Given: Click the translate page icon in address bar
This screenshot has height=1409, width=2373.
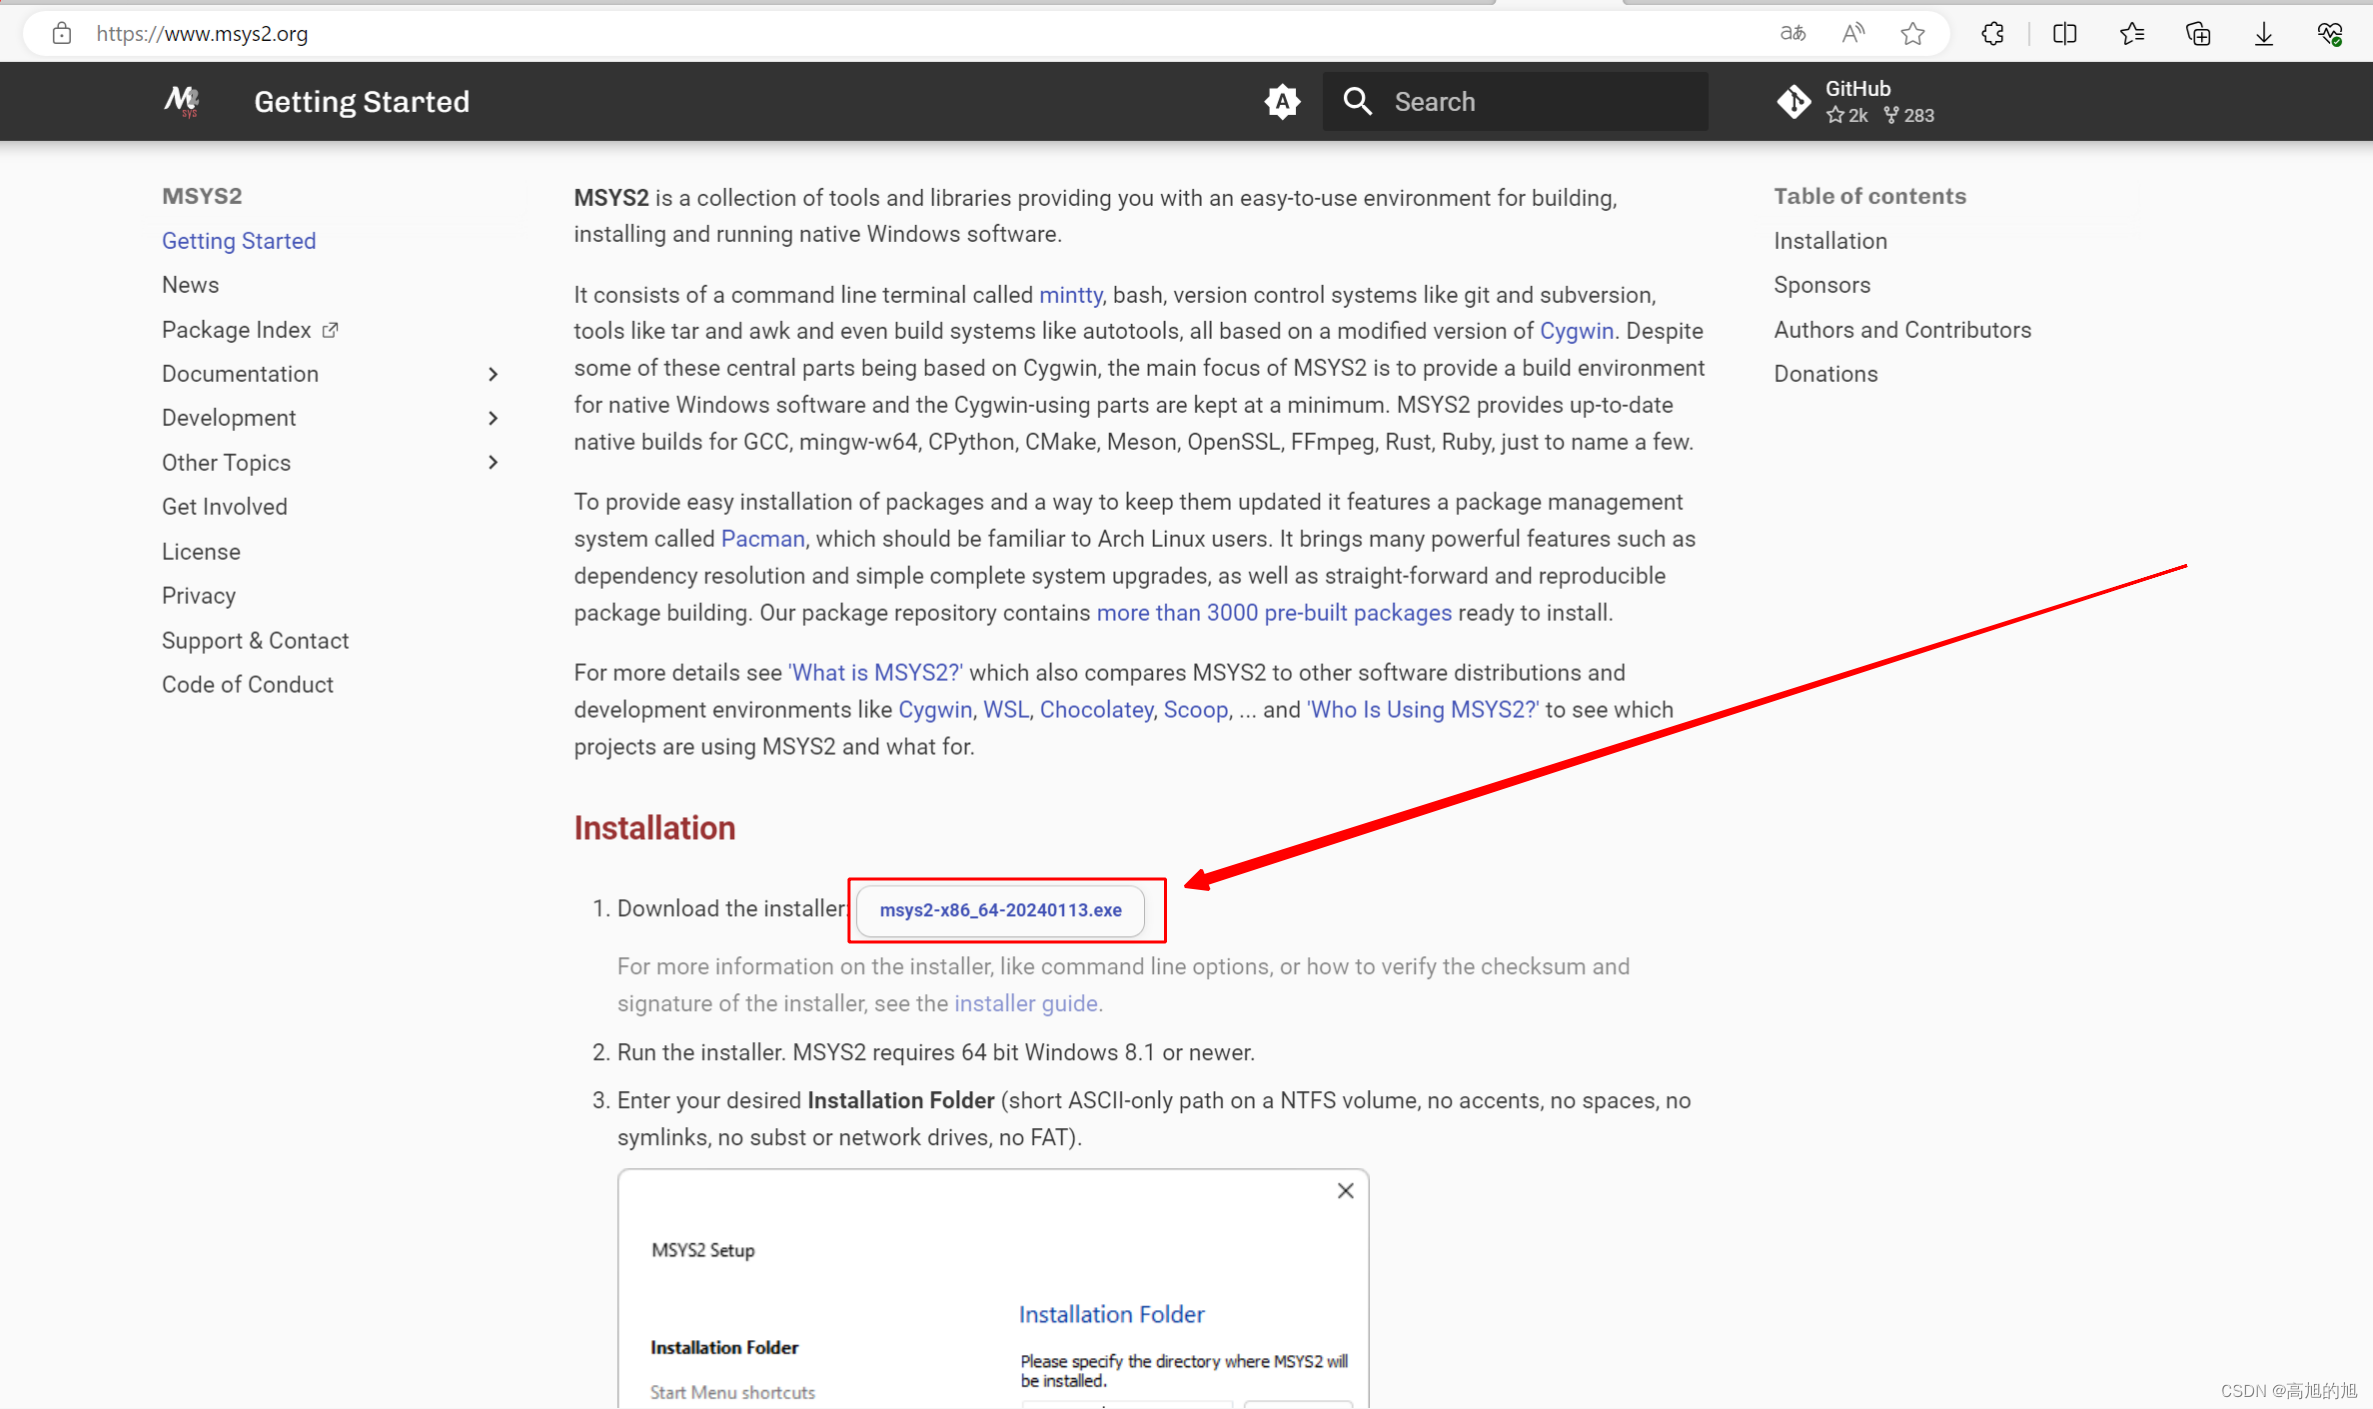Looking at the screenshot, I should [x=1793, y=33].
